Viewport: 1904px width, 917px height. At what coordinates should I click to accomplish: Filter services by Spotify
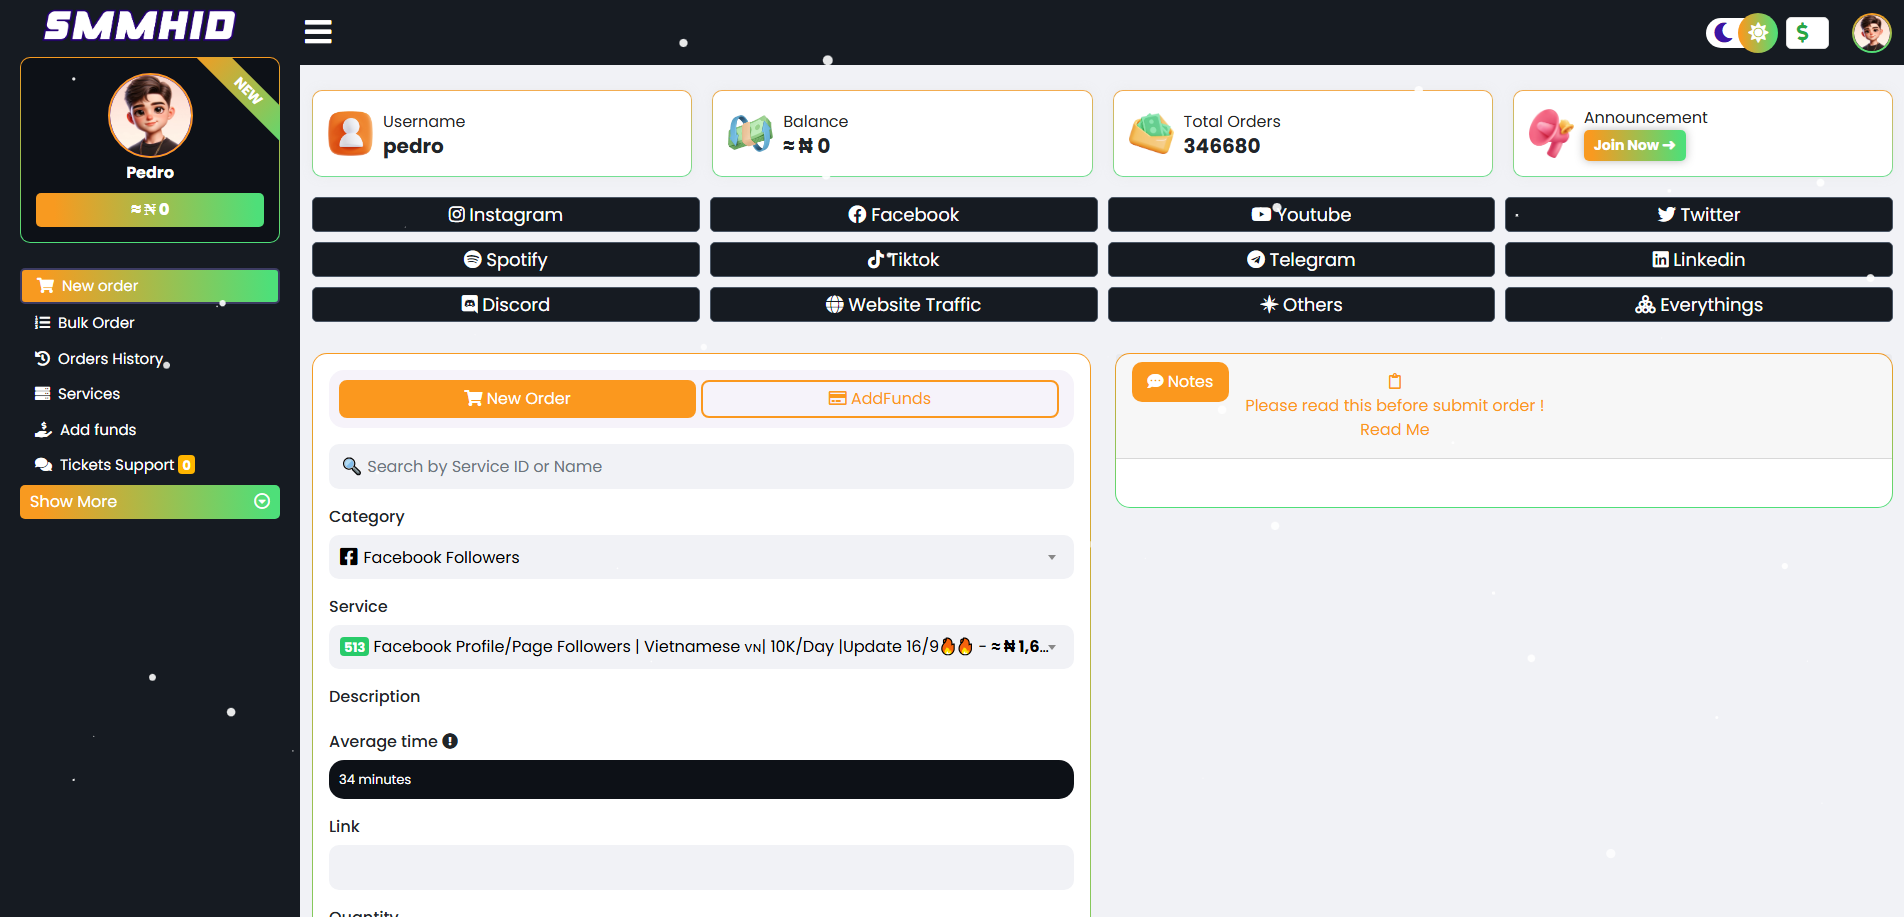[505, 259]
